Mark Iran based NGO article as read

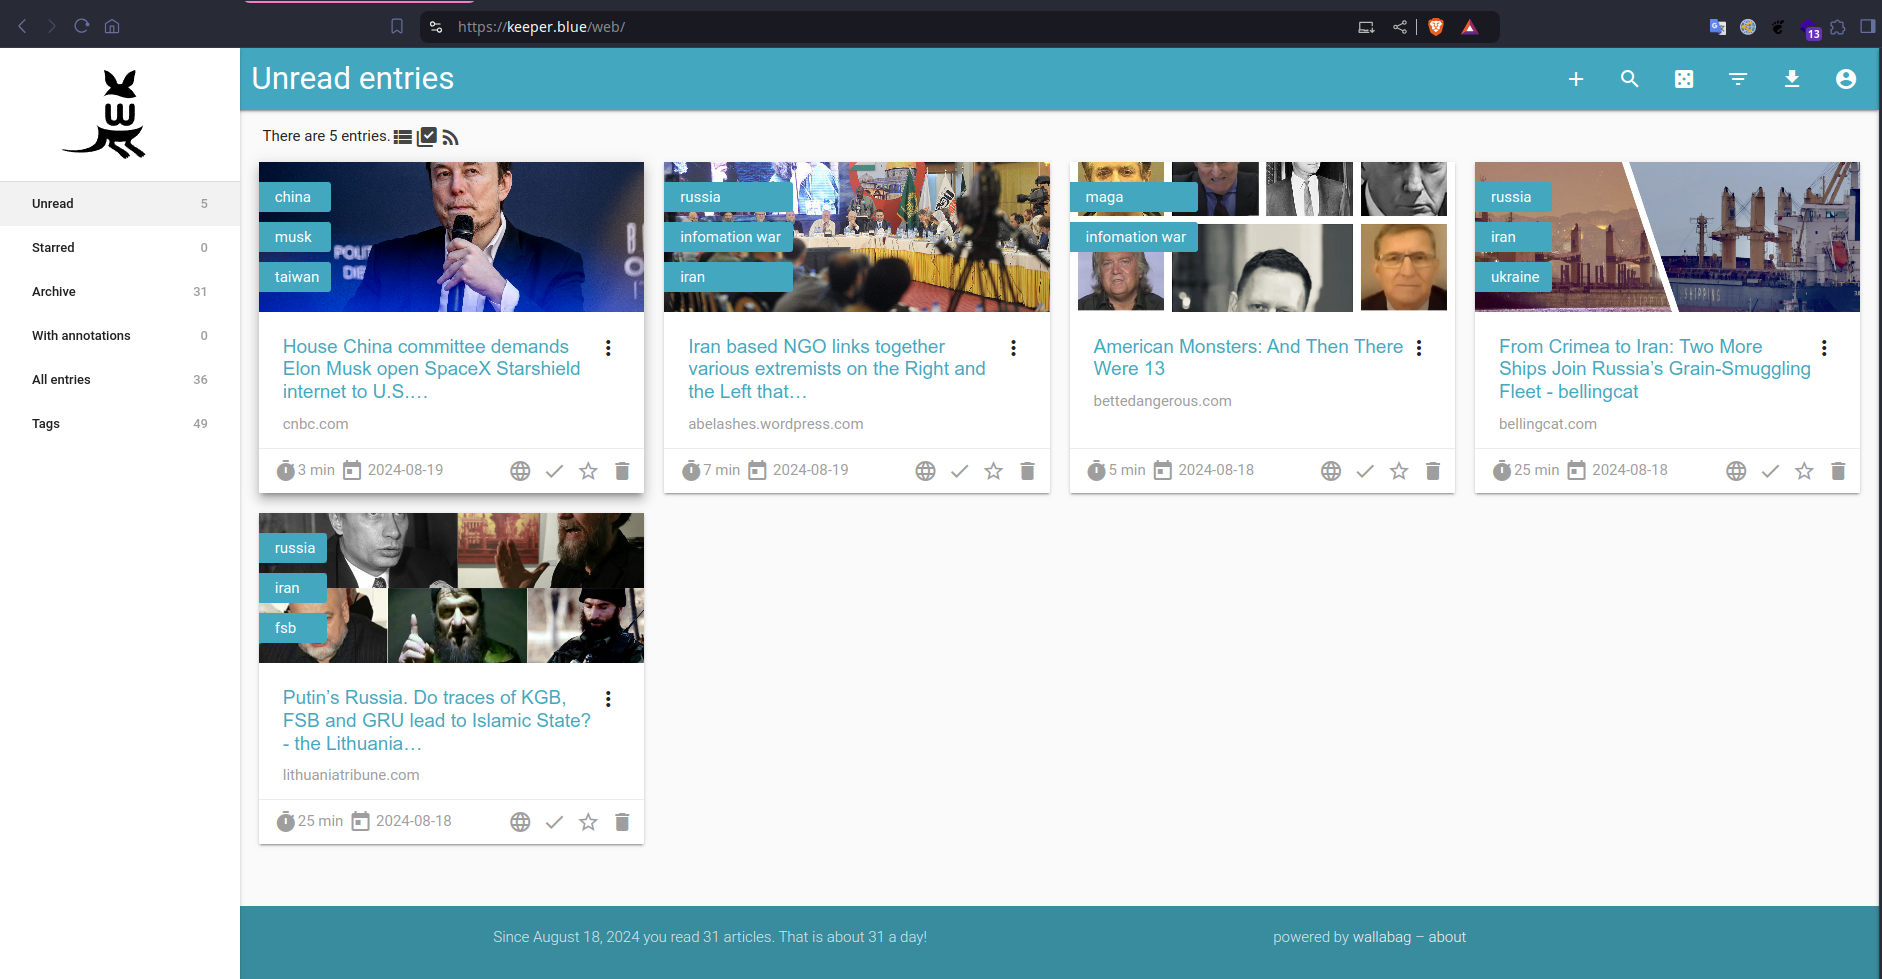point(960,471)
